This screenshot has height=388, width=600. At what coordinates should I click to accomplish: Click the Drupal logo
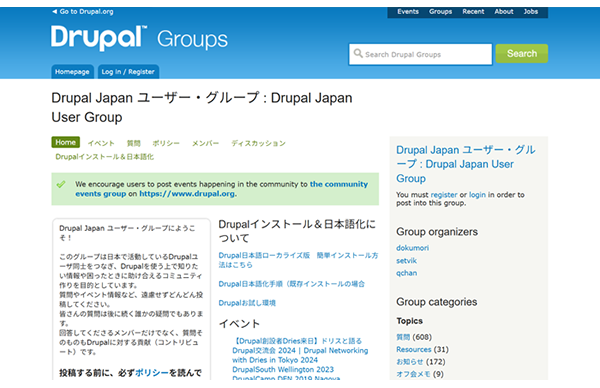click(x=99, y=38)
